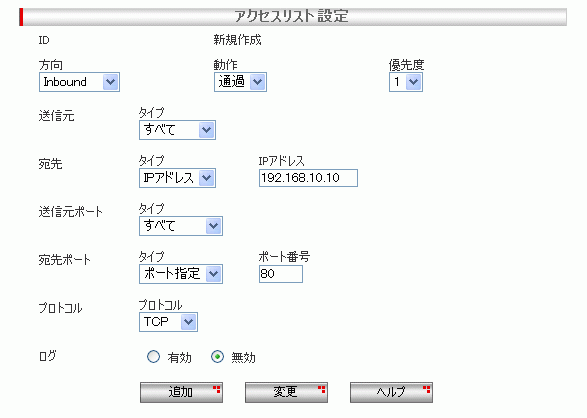Click the arrow icon on the priority combo box

(413, 82)
